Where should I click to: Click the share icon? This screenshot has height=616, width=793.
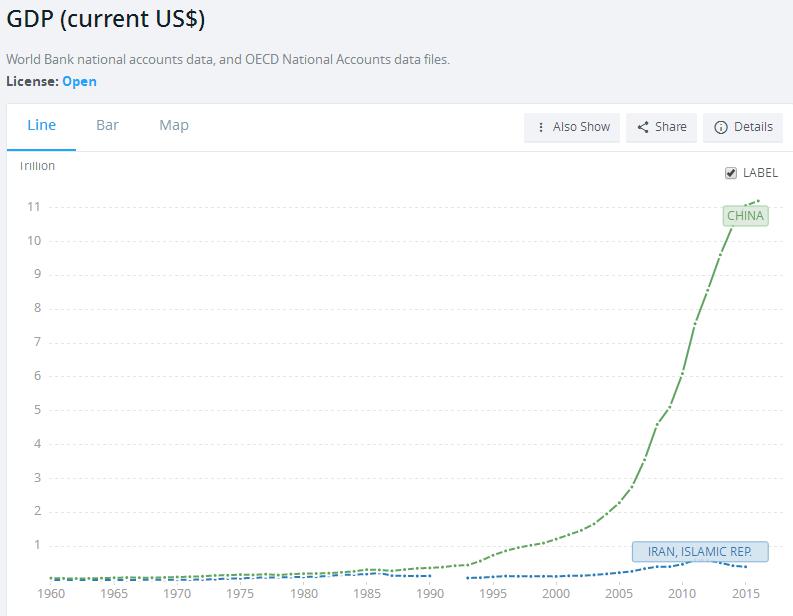643,127
